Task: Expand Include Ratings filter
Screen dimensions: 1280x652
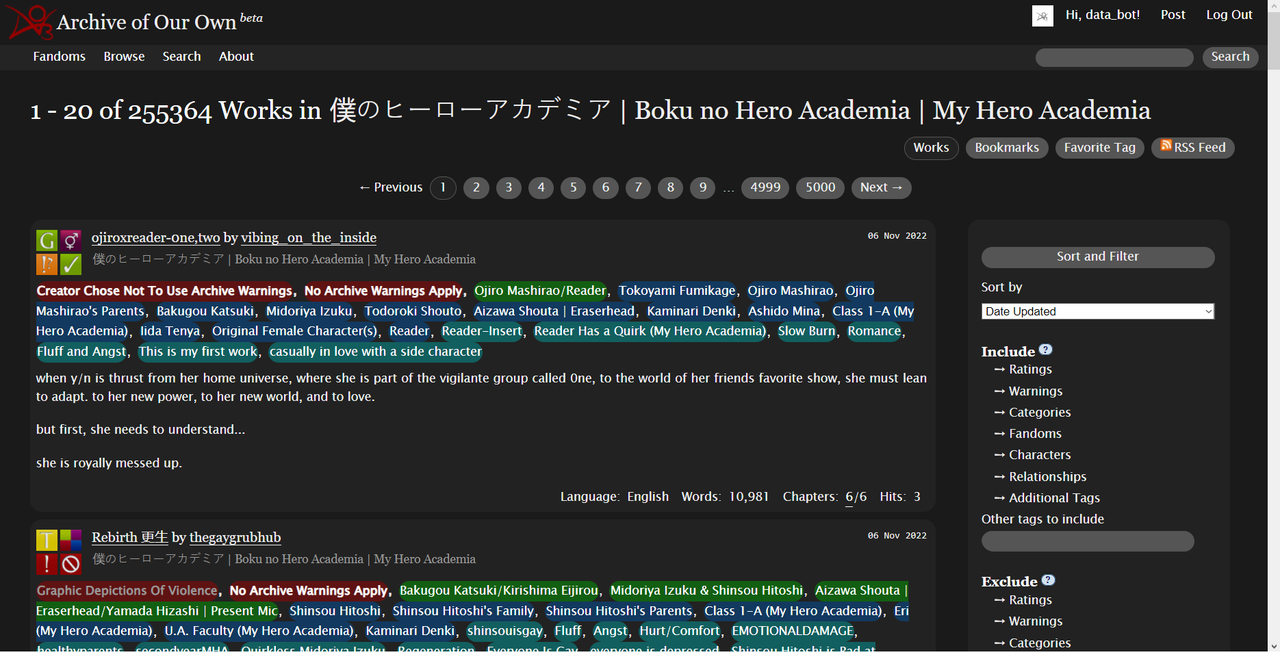Action: pyautogui.click(x=1023, y=369)
